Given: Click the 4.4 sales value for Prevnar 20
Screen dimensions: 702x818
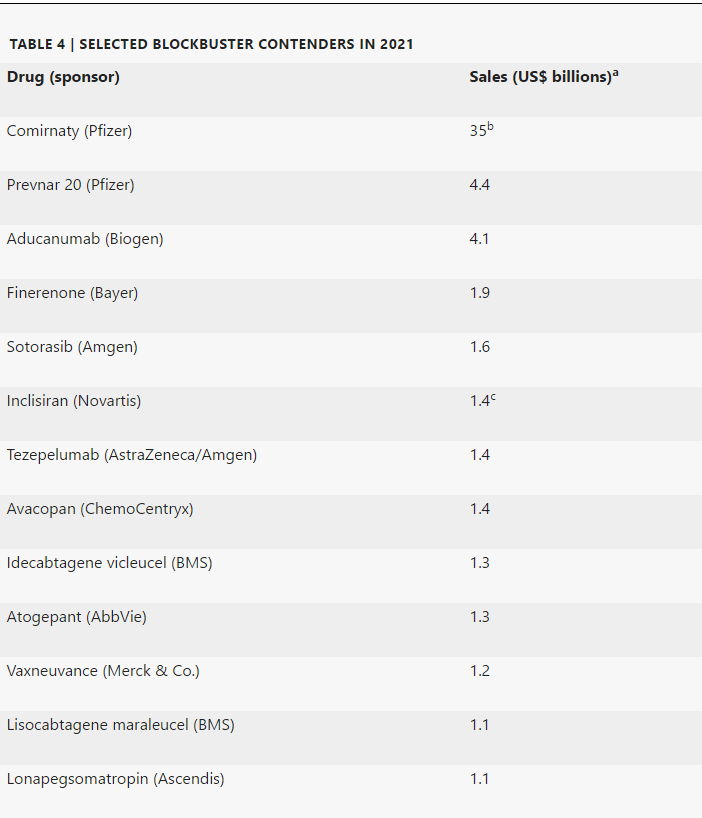Looking at the screenshot, I should [x=480, y=185].
